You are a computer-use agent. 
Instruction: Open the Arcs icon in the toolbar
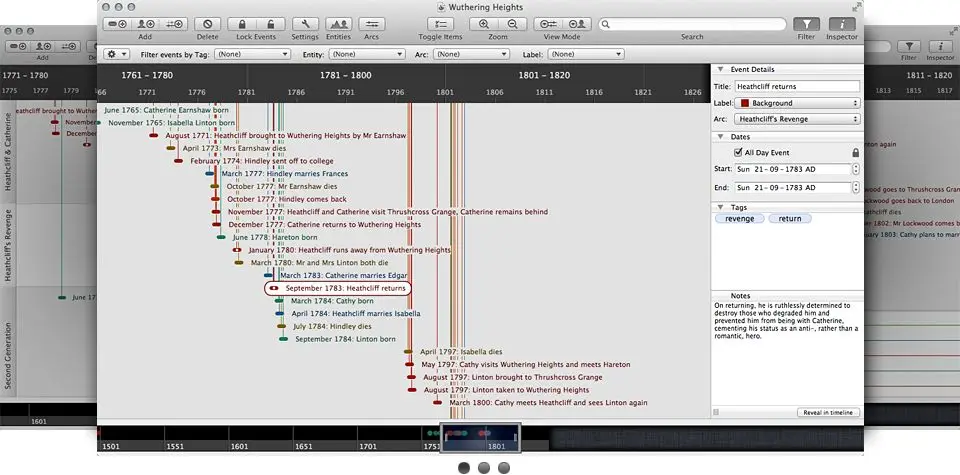[371, 24]
